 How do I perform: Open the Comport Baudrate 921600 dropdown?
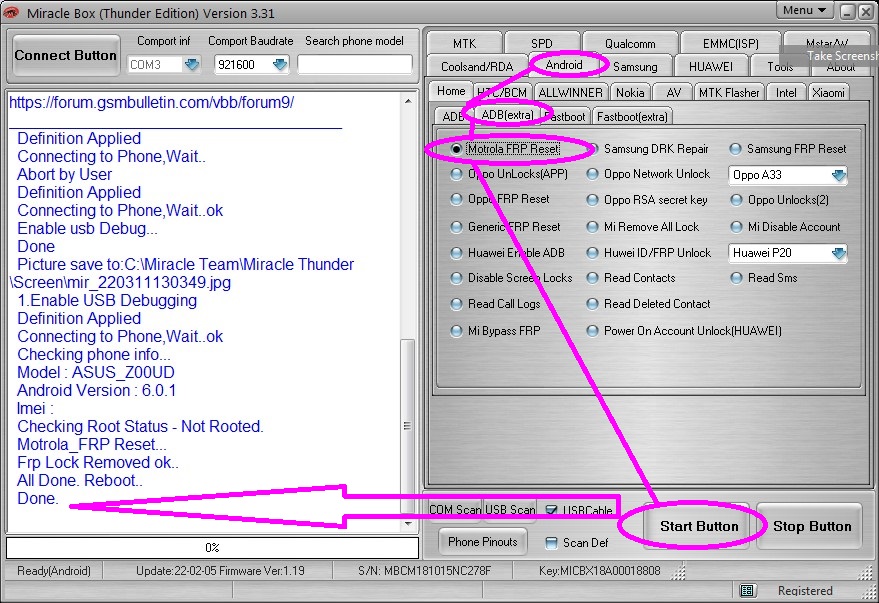coord(280,64)
